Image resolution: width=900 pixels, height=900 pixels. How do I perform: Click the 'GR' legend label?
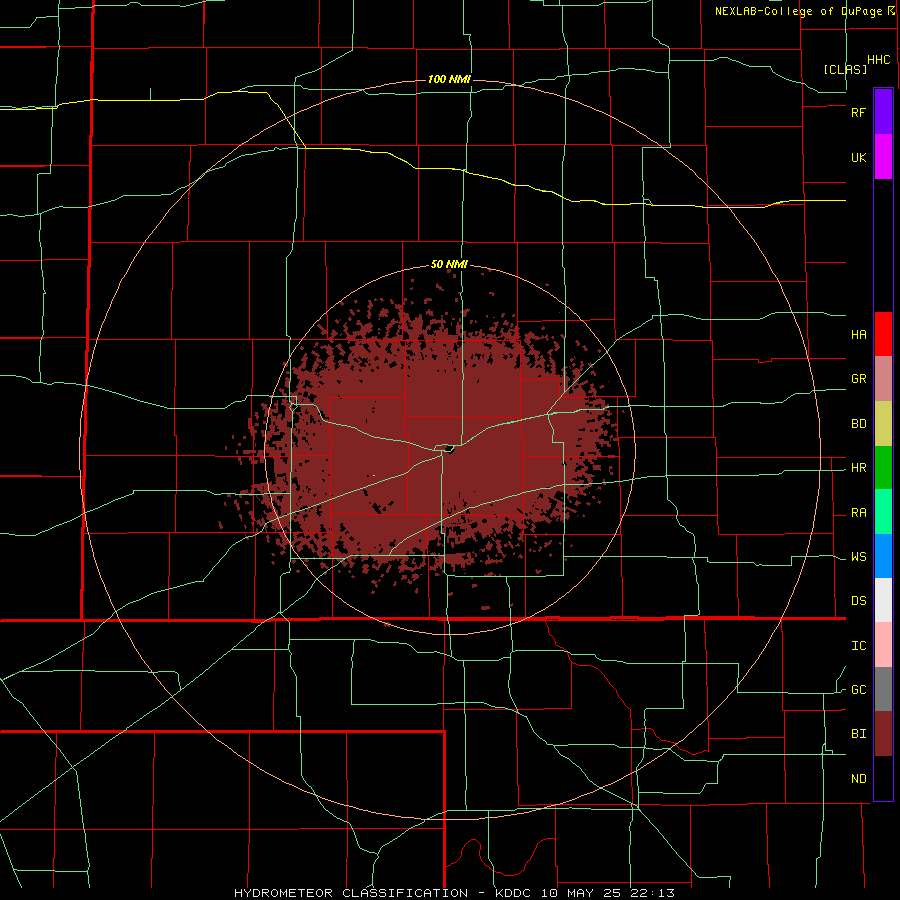(858, 379)
